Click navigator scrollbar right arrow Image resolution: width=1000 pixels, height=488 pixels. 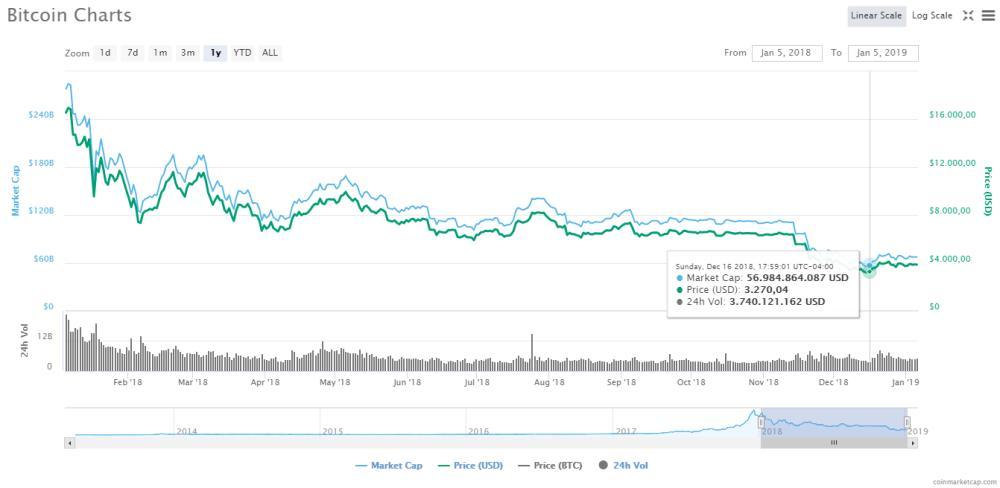(x=913, y=442)
